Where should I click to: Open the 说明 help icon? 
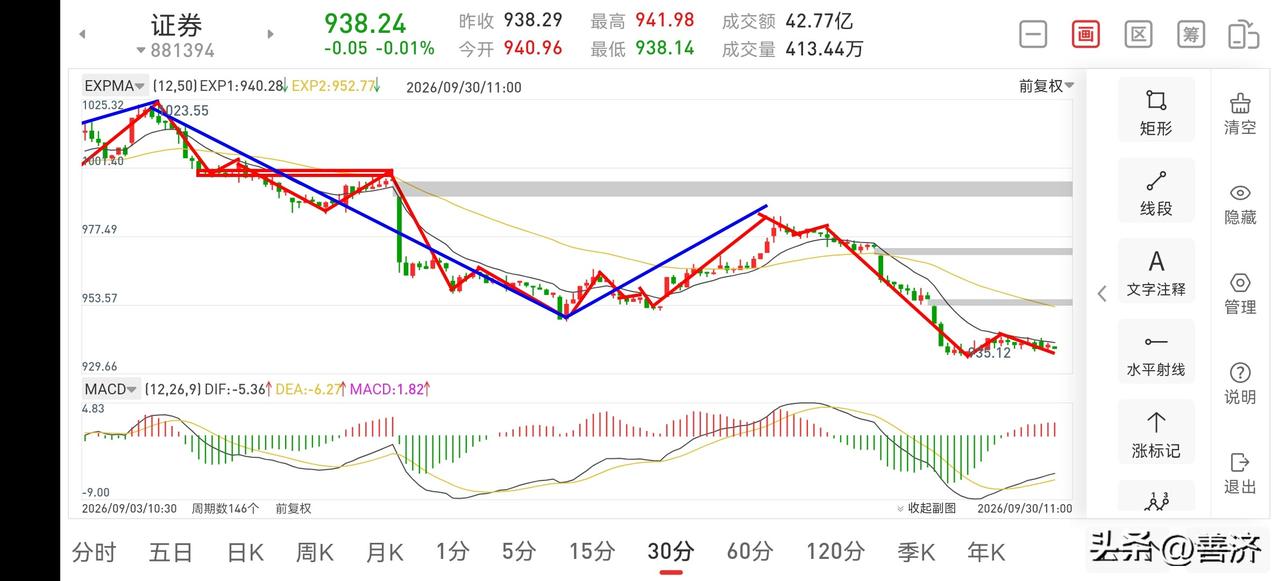(1240, 383)
